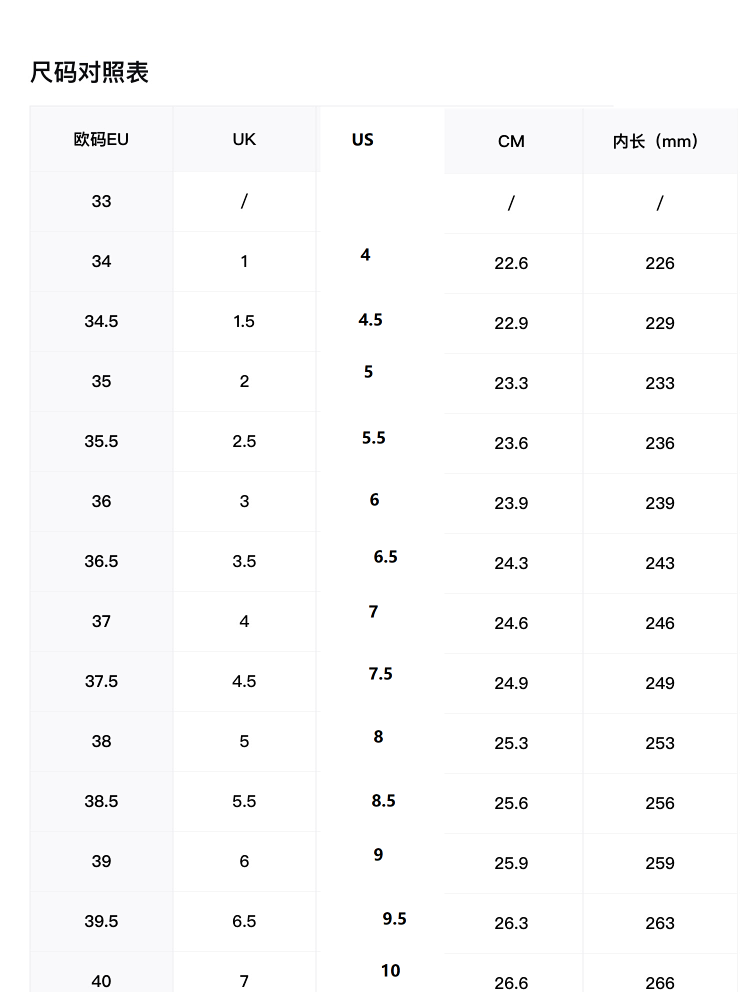Click the EU size 33 cell
This screenshot has width=750, height=992.
click(101, 201)
